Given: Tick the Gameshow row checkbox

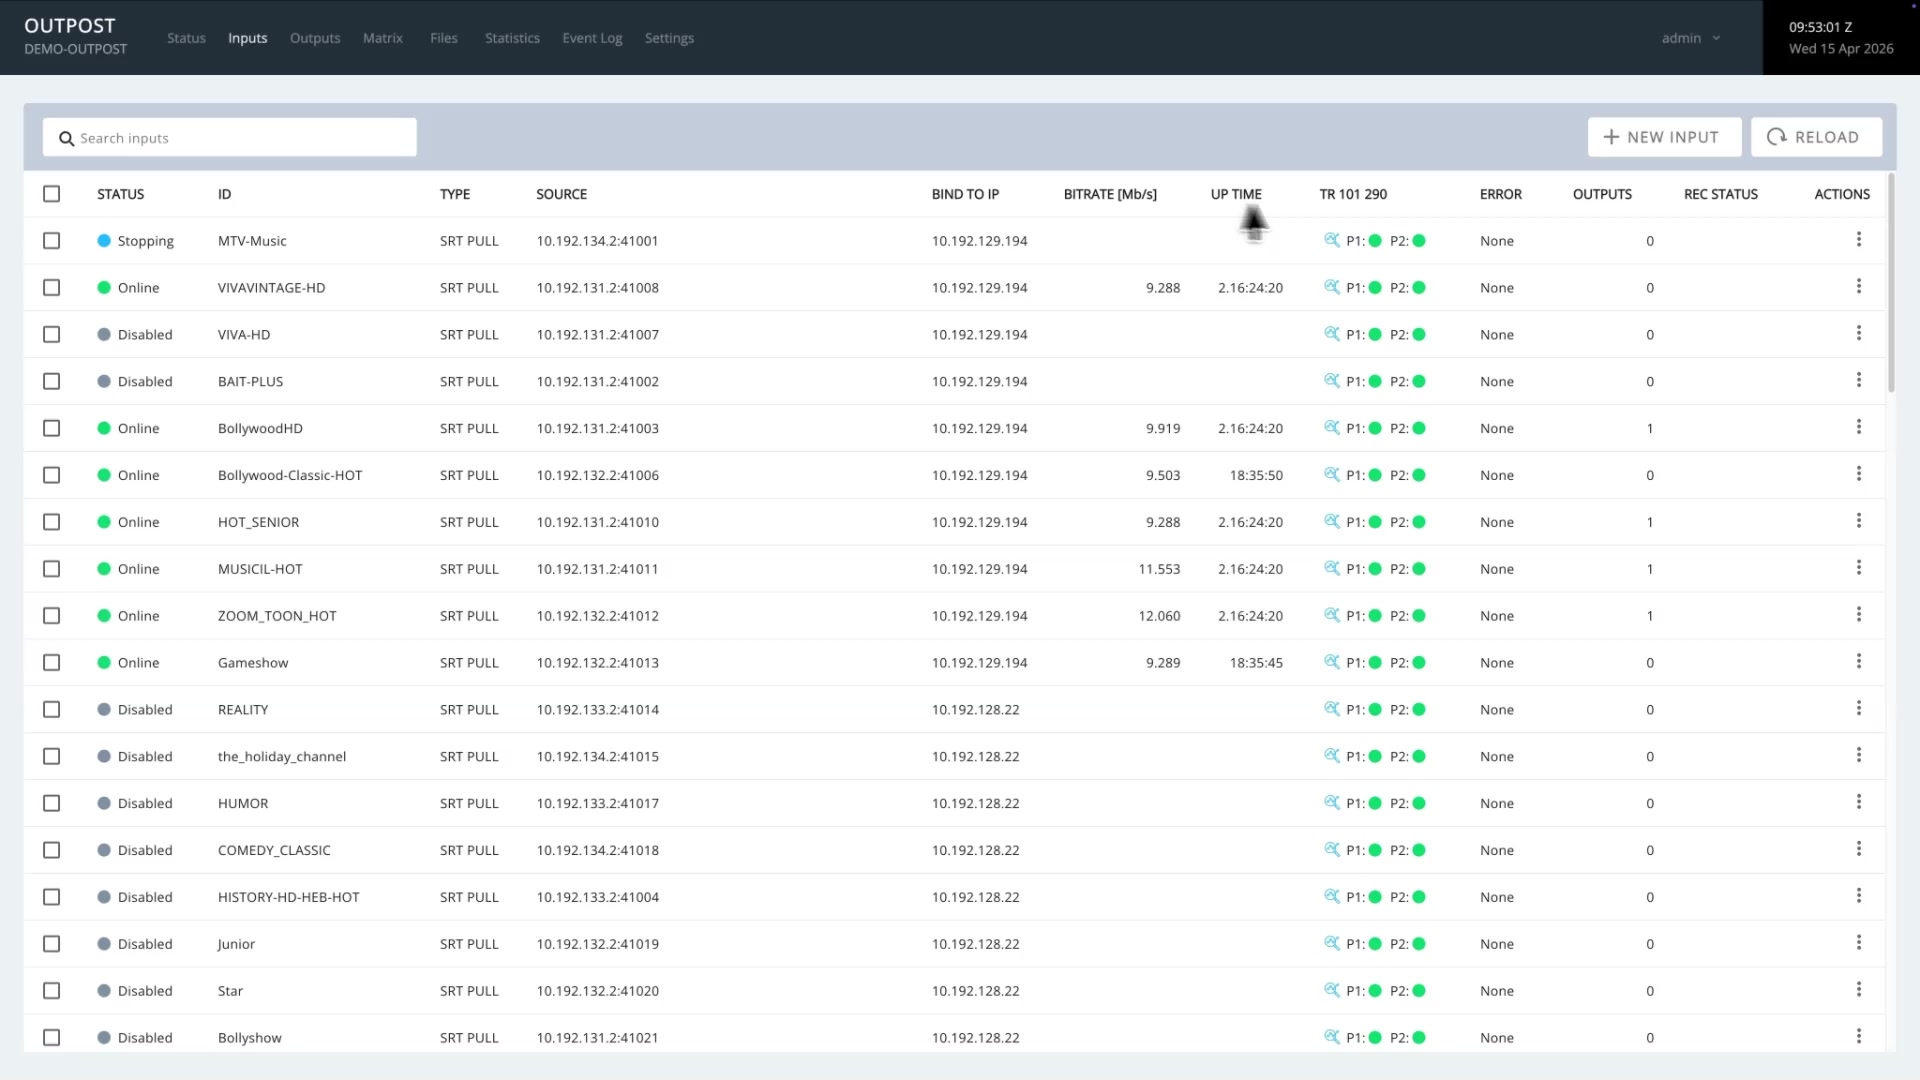Looking at the screenshot, I should pos(52,663).
